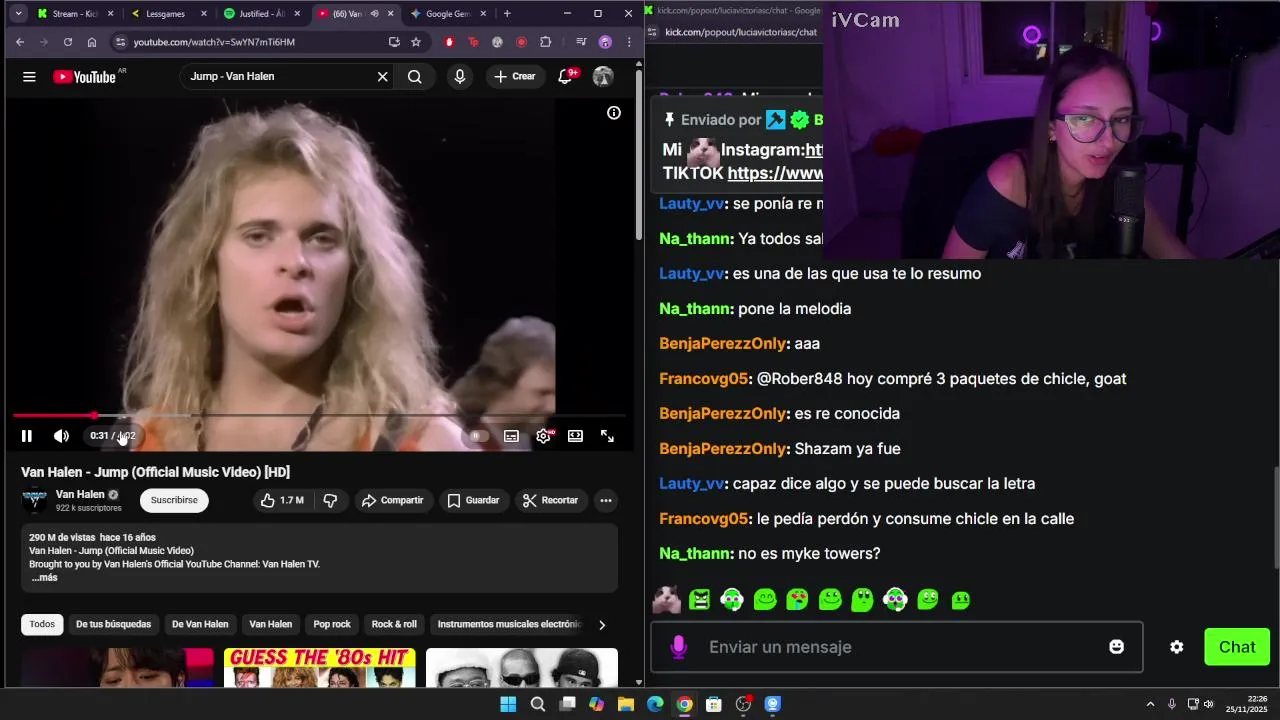Open Chrome extensions puzzle icon

pyautogui.click(x=545, y=42)
